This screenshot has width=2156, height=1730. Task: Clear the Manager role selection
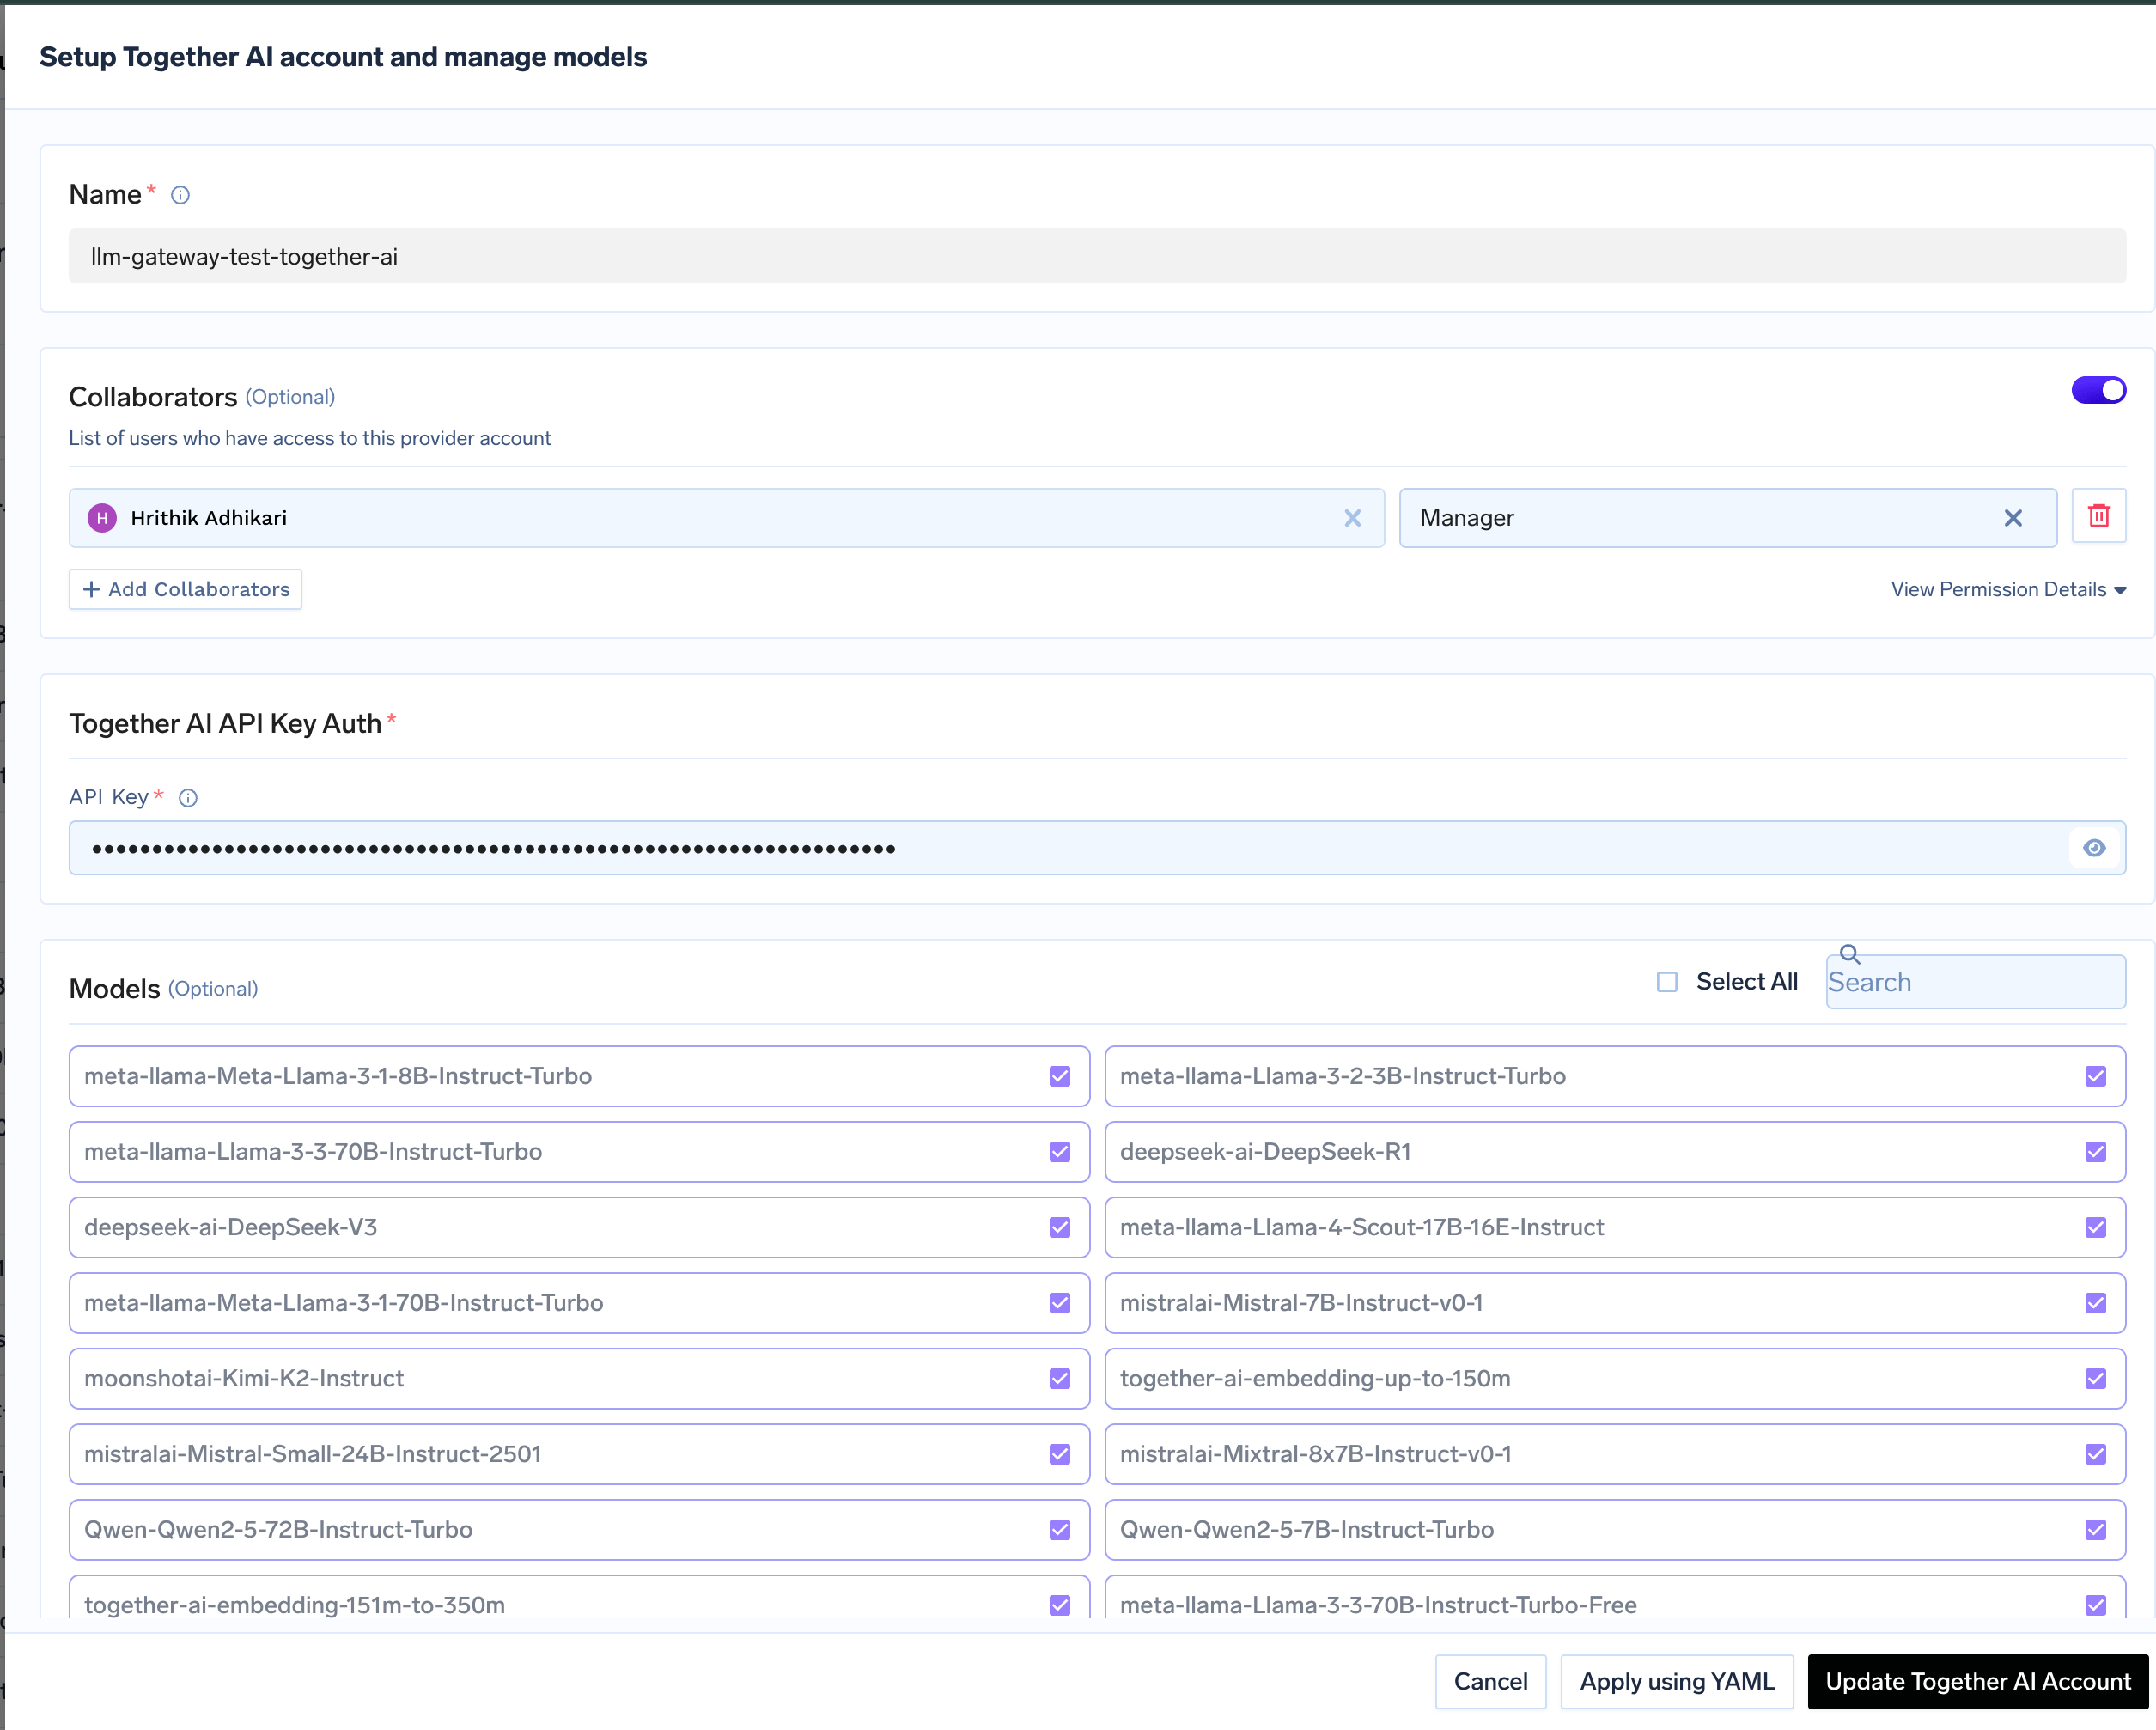[x=2013, y=518]
